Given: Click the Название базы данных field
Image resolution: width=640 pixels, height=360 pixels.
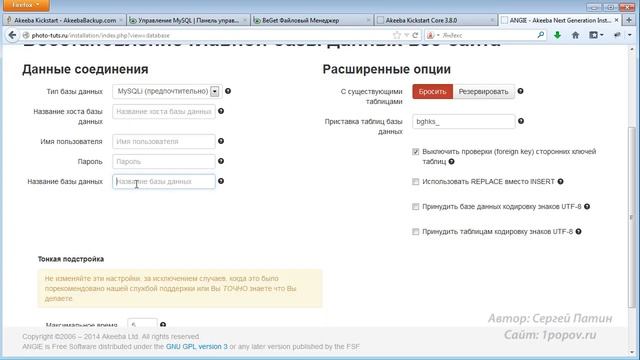Looking at the screenshot, I should (x=164, y=182).
